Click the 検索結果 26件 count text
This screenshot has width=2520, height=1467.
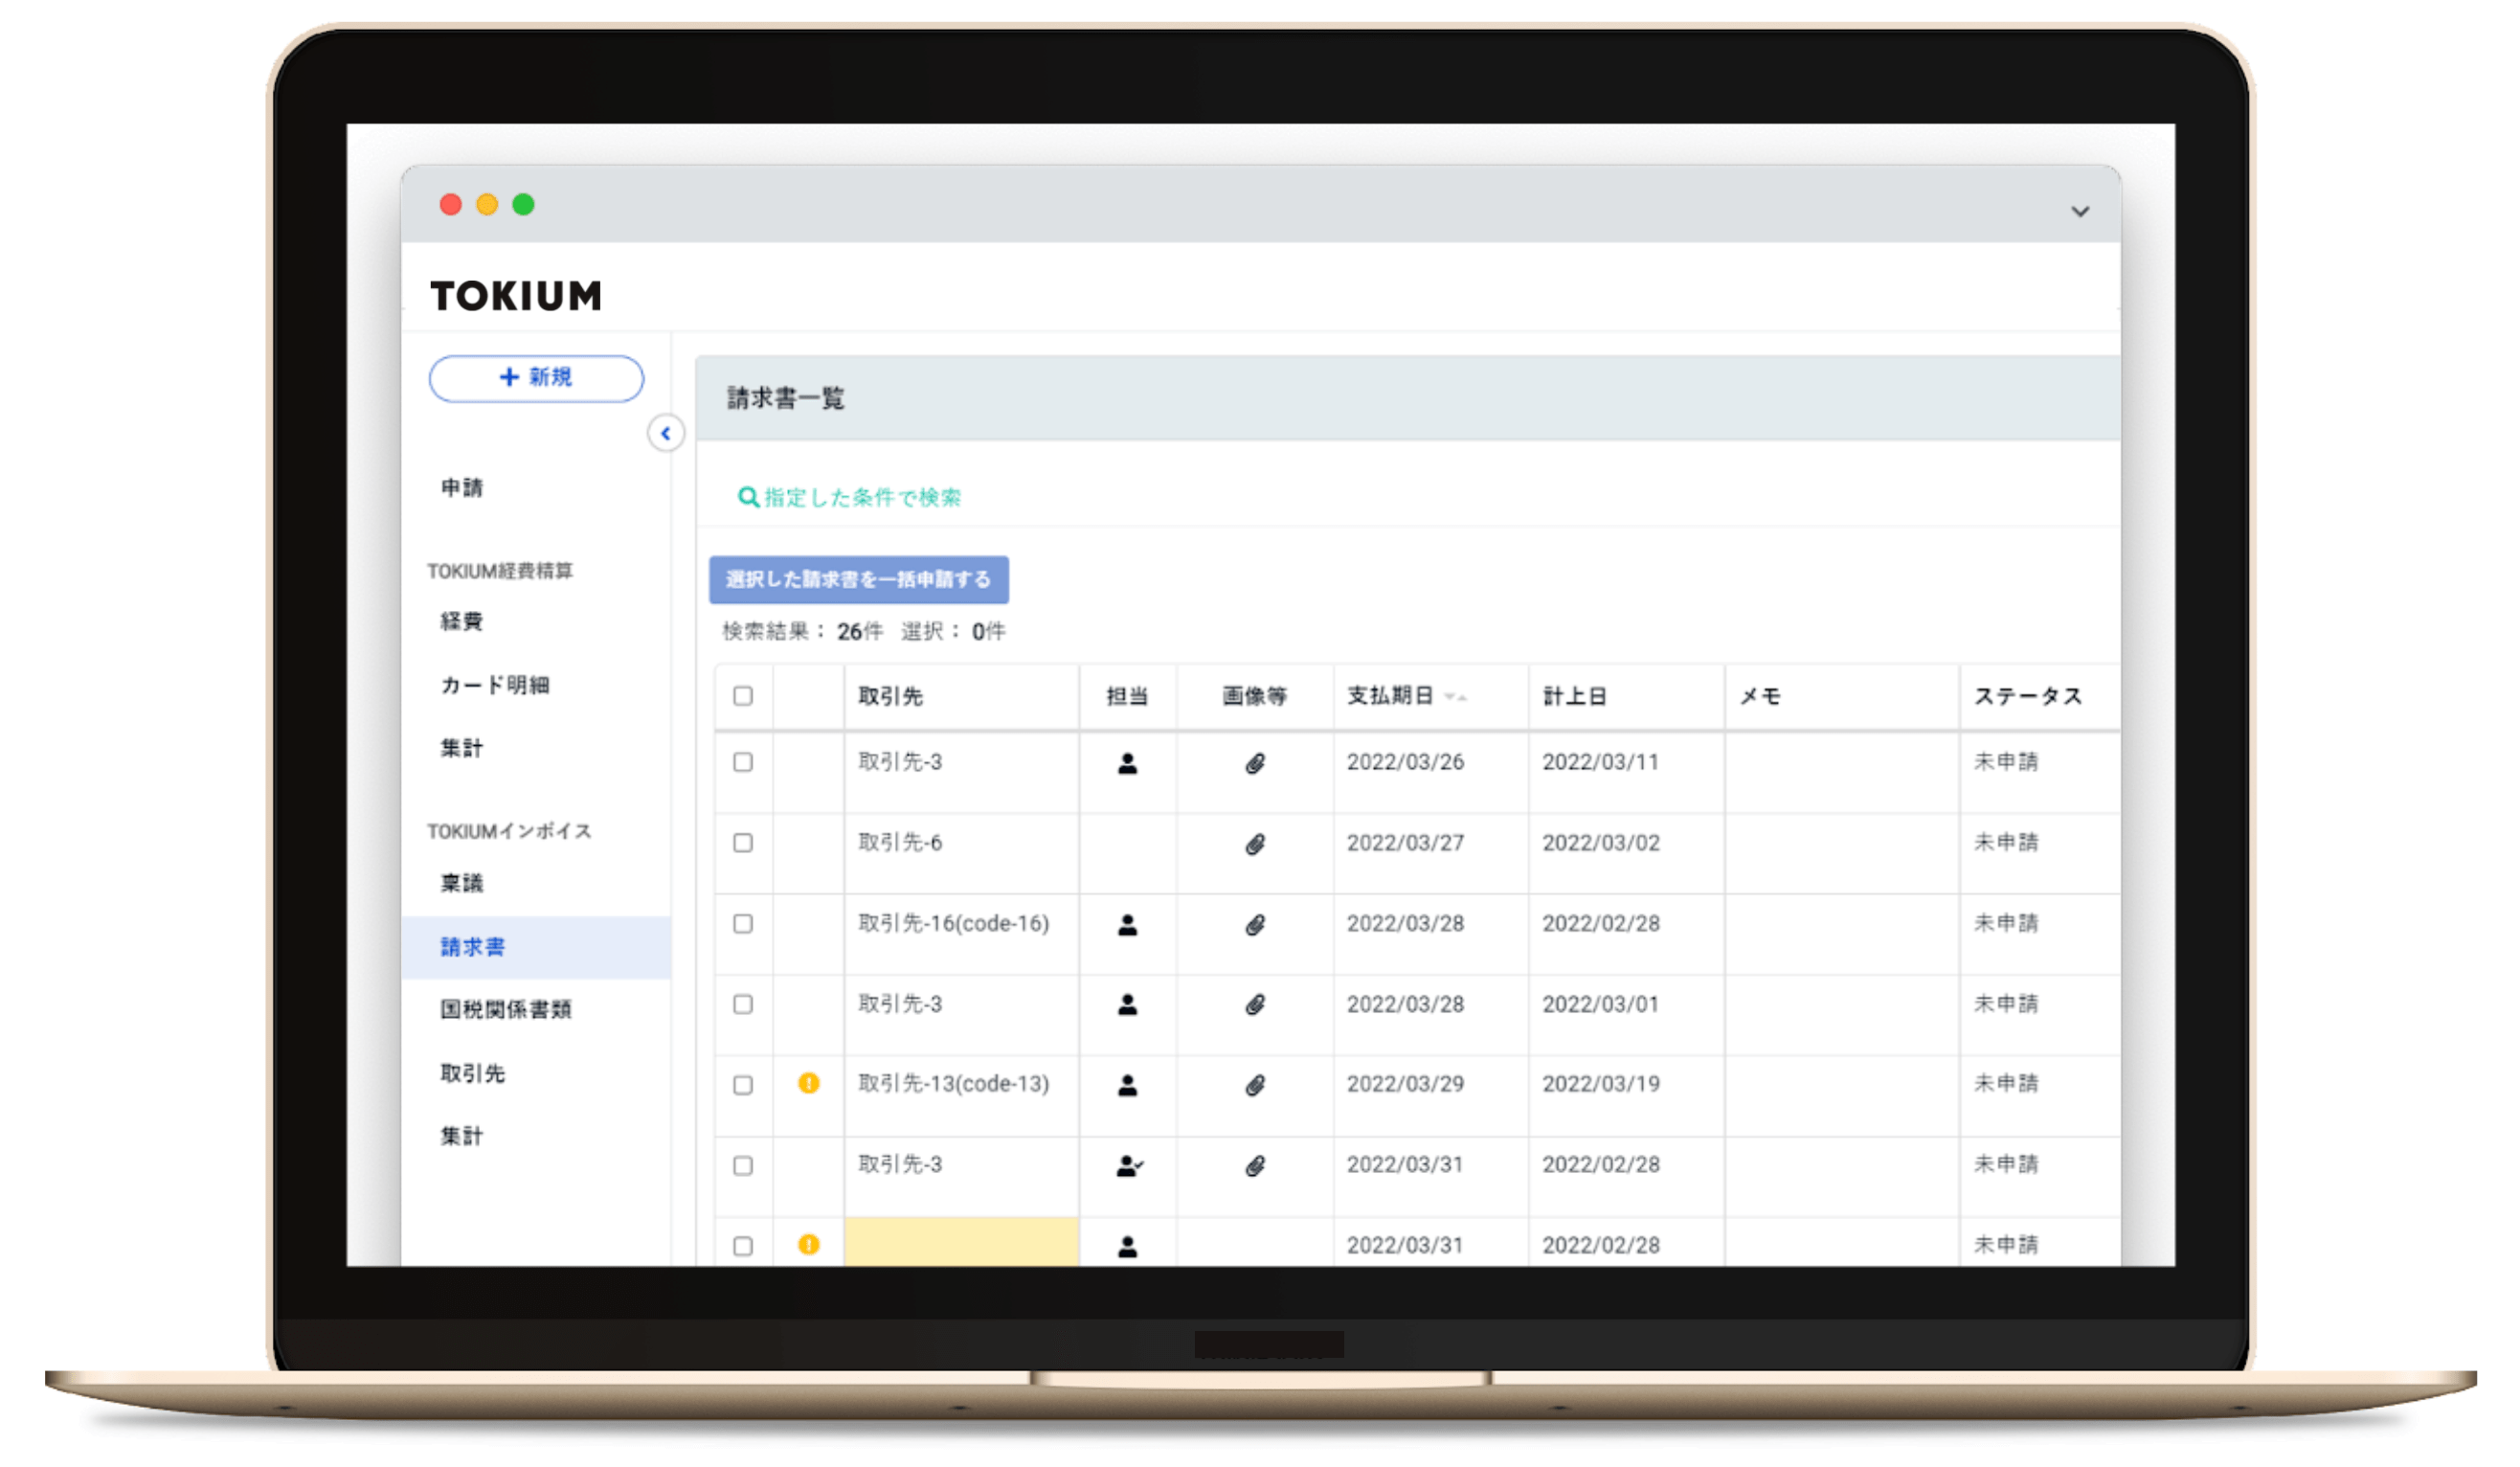[x=802, y=631]
